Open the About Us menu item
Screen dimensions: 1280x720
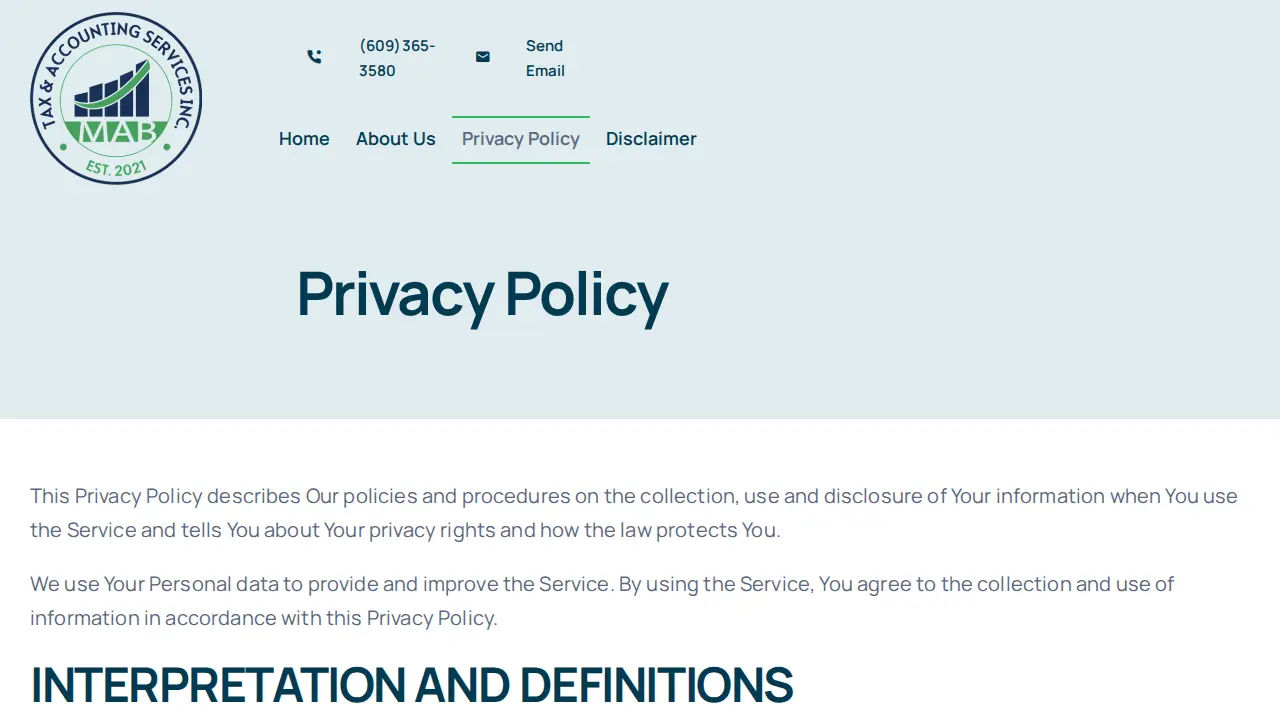click(396, 139)
